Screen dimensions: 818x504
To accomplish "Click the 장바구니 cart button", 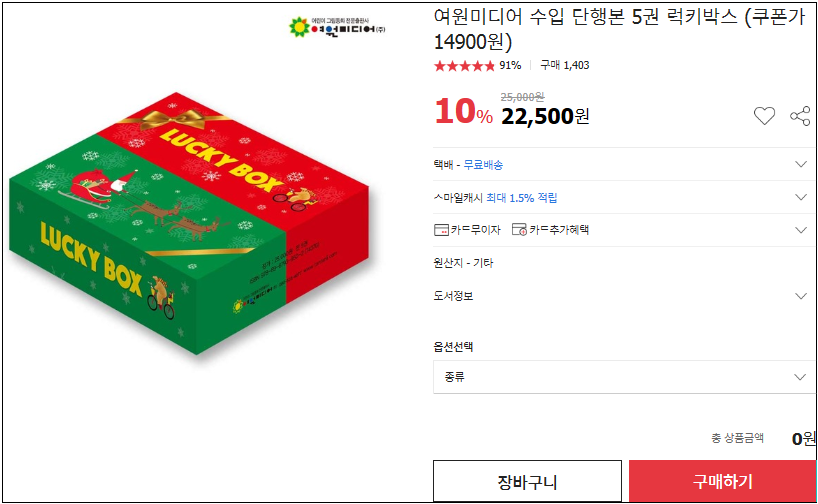I will click(527, 481).
